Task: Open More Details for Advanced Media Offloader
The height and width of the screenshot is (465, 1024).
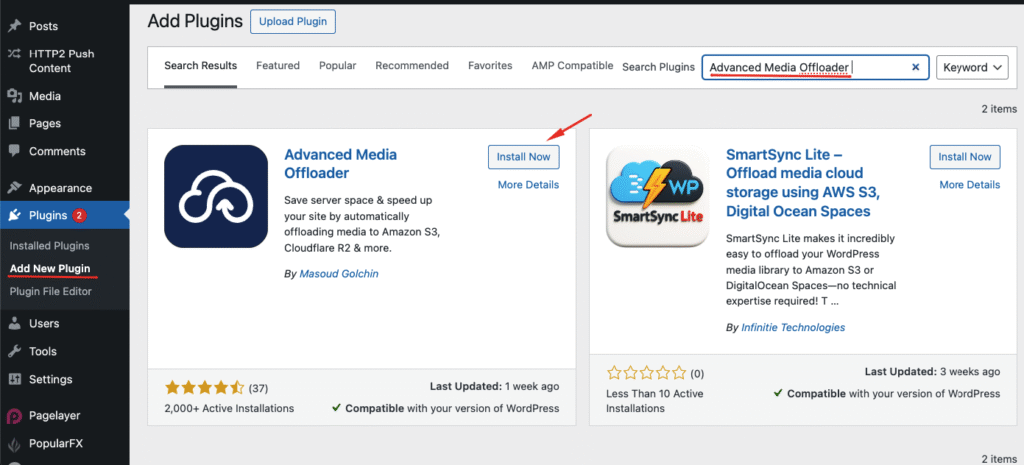Action: (x=528, y=185)
